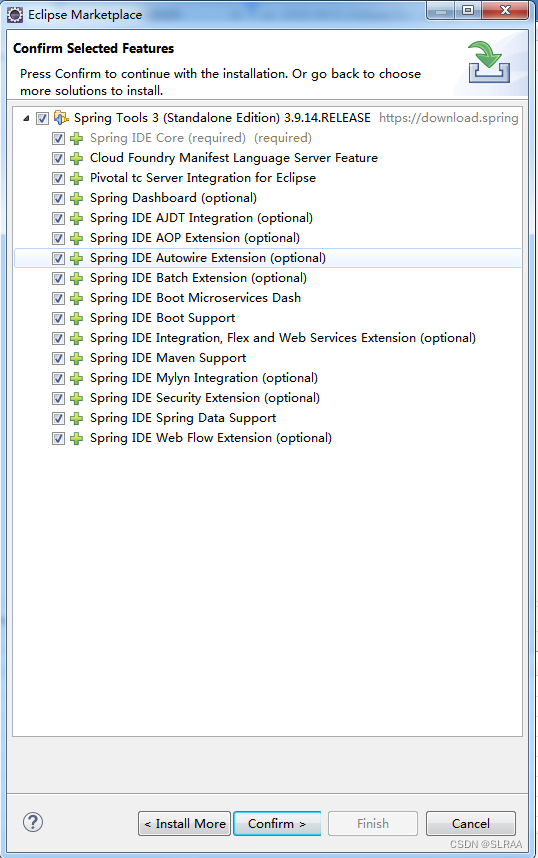Uncheck Cloud Foundry Manifest Language Server checkbox
Image resolution: width=538 pixels, height=858 pixels.
click(59, 158)
